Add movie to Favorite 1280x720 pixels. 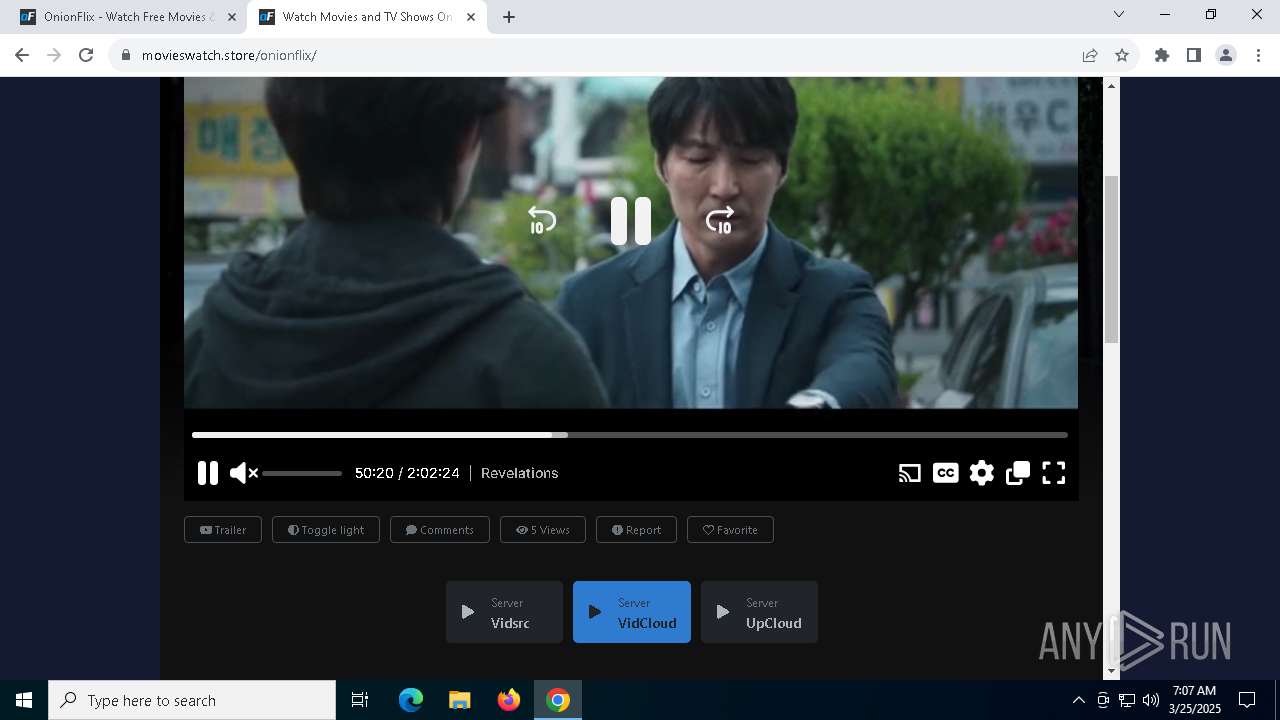point(730,530)
